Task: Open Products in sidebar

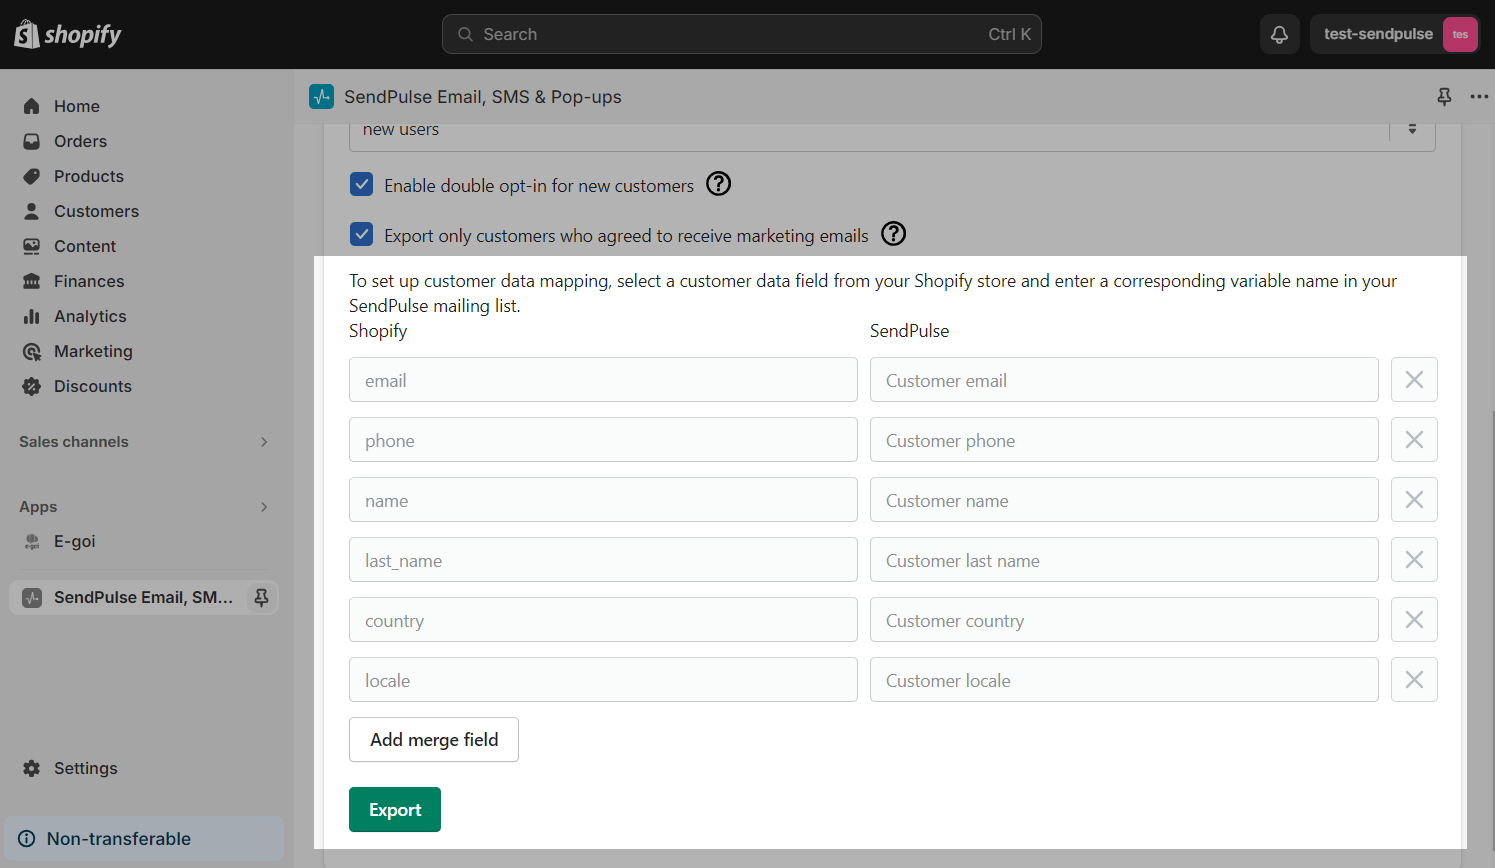Action: pyautogui.click(x=89, y=176)
